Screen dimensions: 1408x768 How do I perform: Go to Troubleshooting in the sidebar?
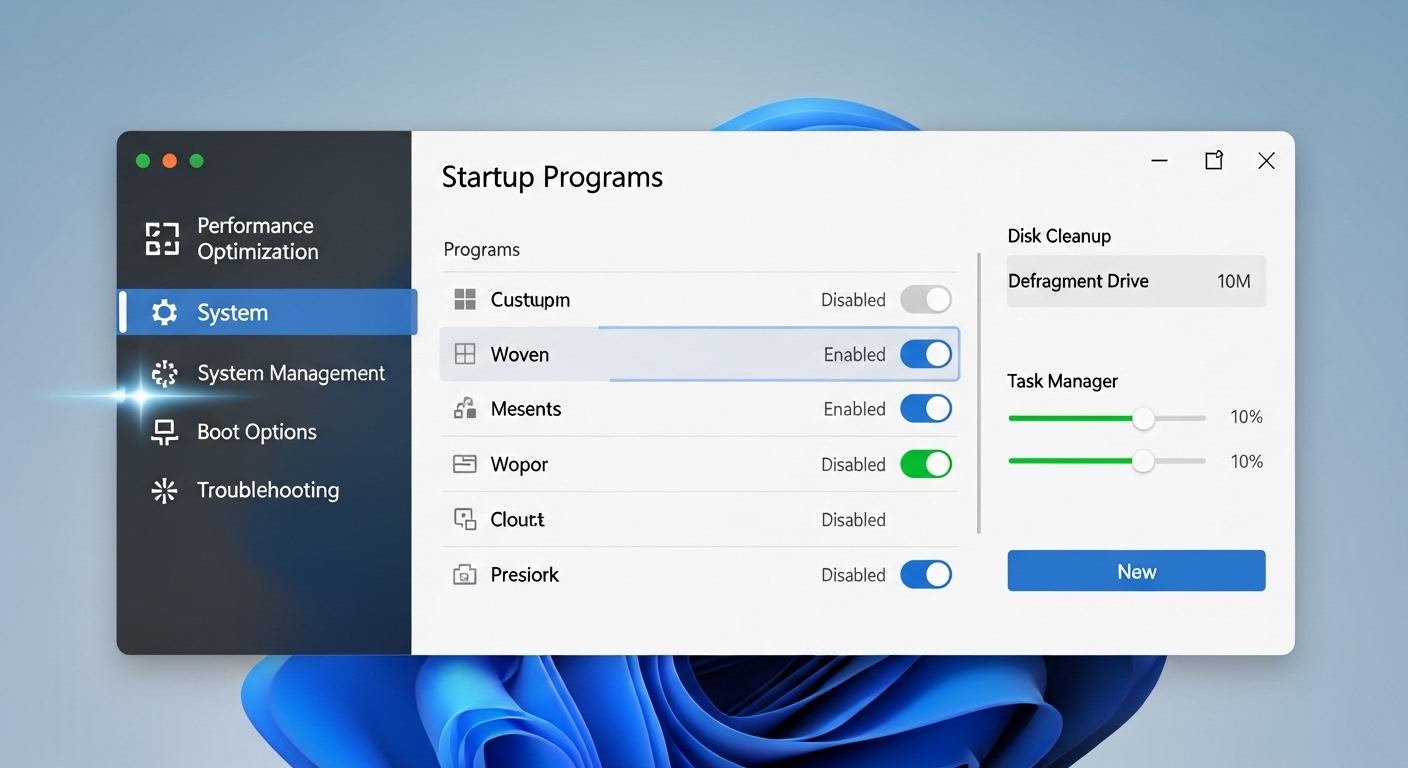pos(267,490)
